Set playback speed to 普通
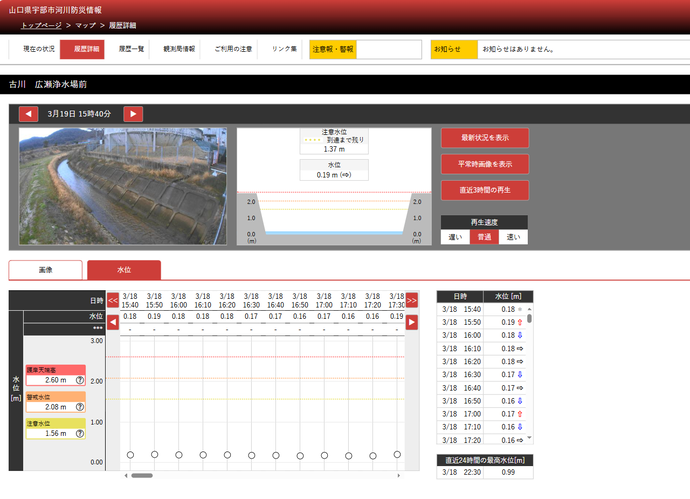 pos(484,238)
